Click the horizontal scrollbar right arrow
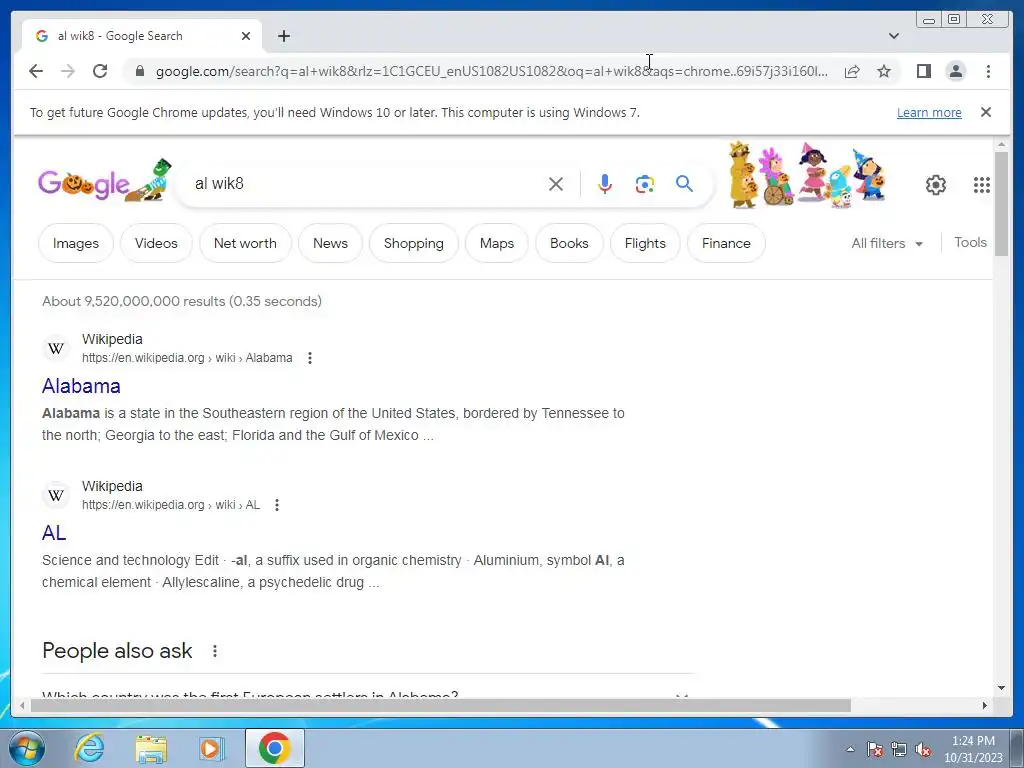Screen dimensions: 1024x768 click(985, 705)
